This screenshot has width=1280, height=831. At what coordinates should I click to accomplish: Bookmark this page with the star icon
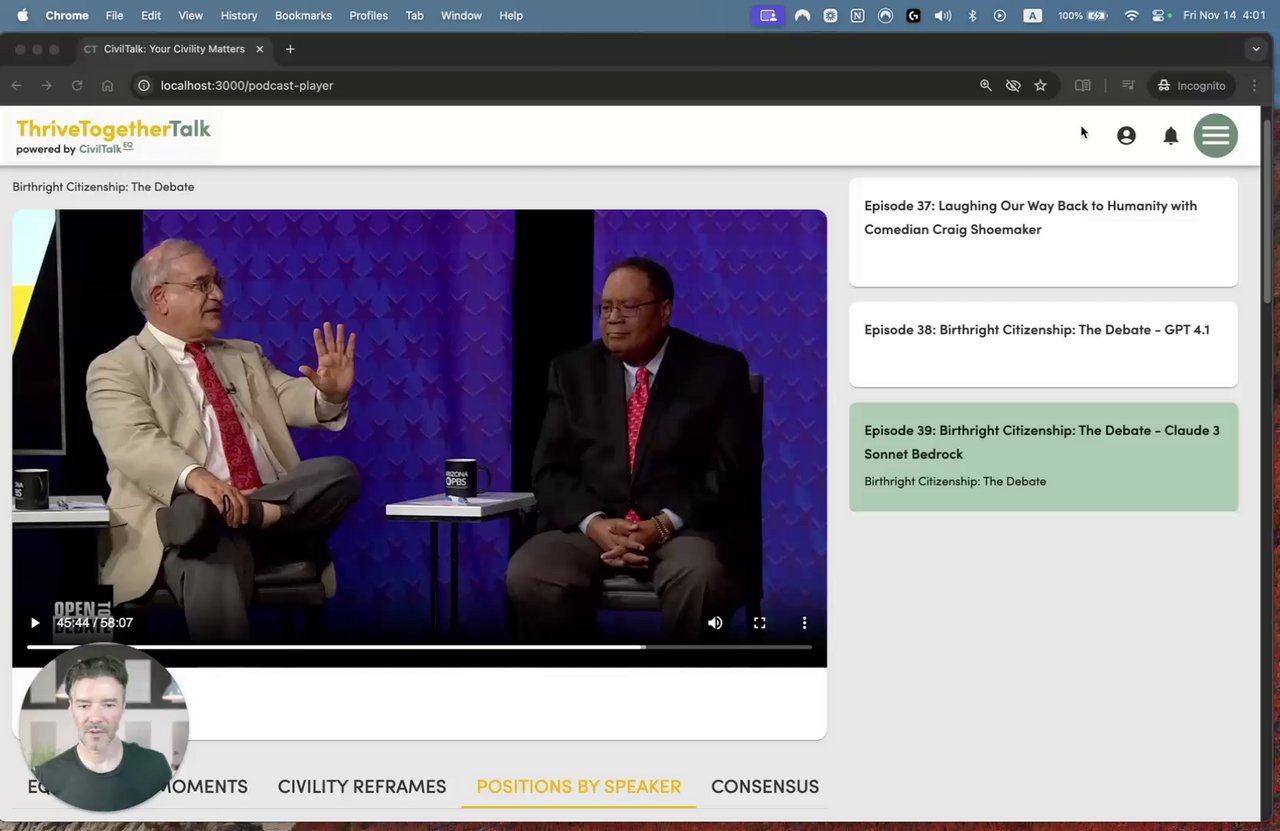point(1040,86)
